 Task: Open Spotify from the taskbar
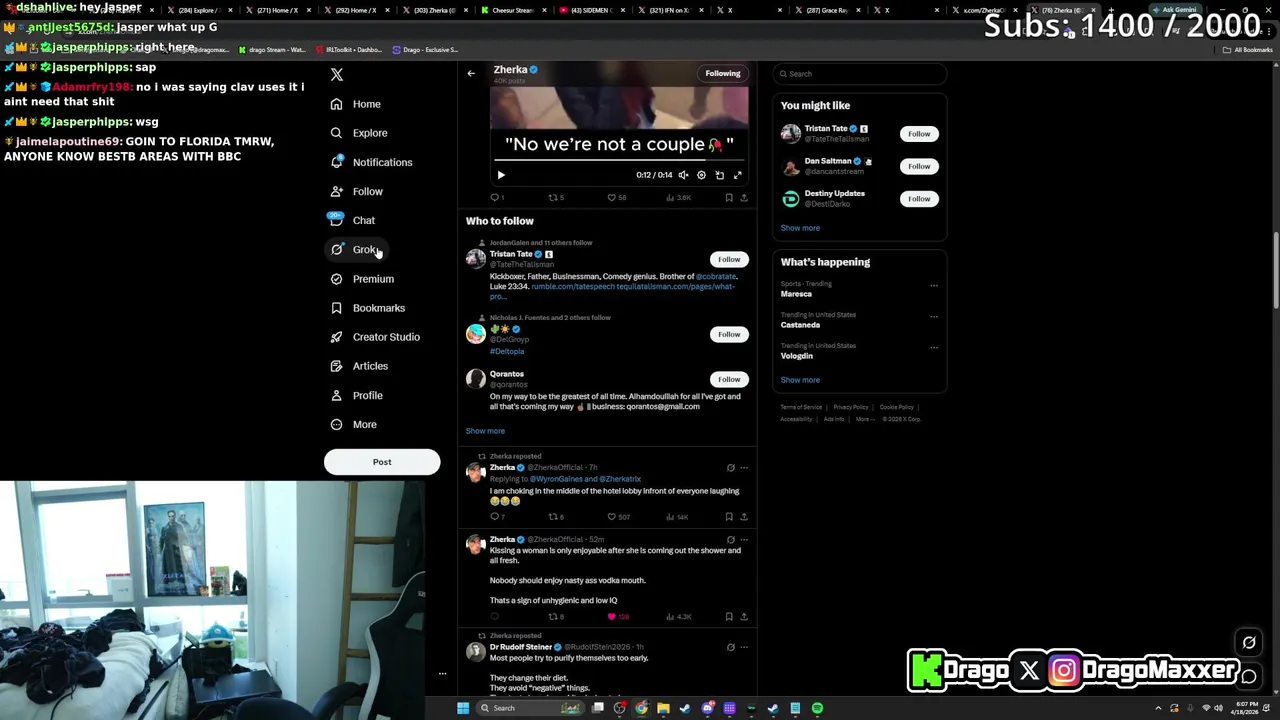point(817,708)
